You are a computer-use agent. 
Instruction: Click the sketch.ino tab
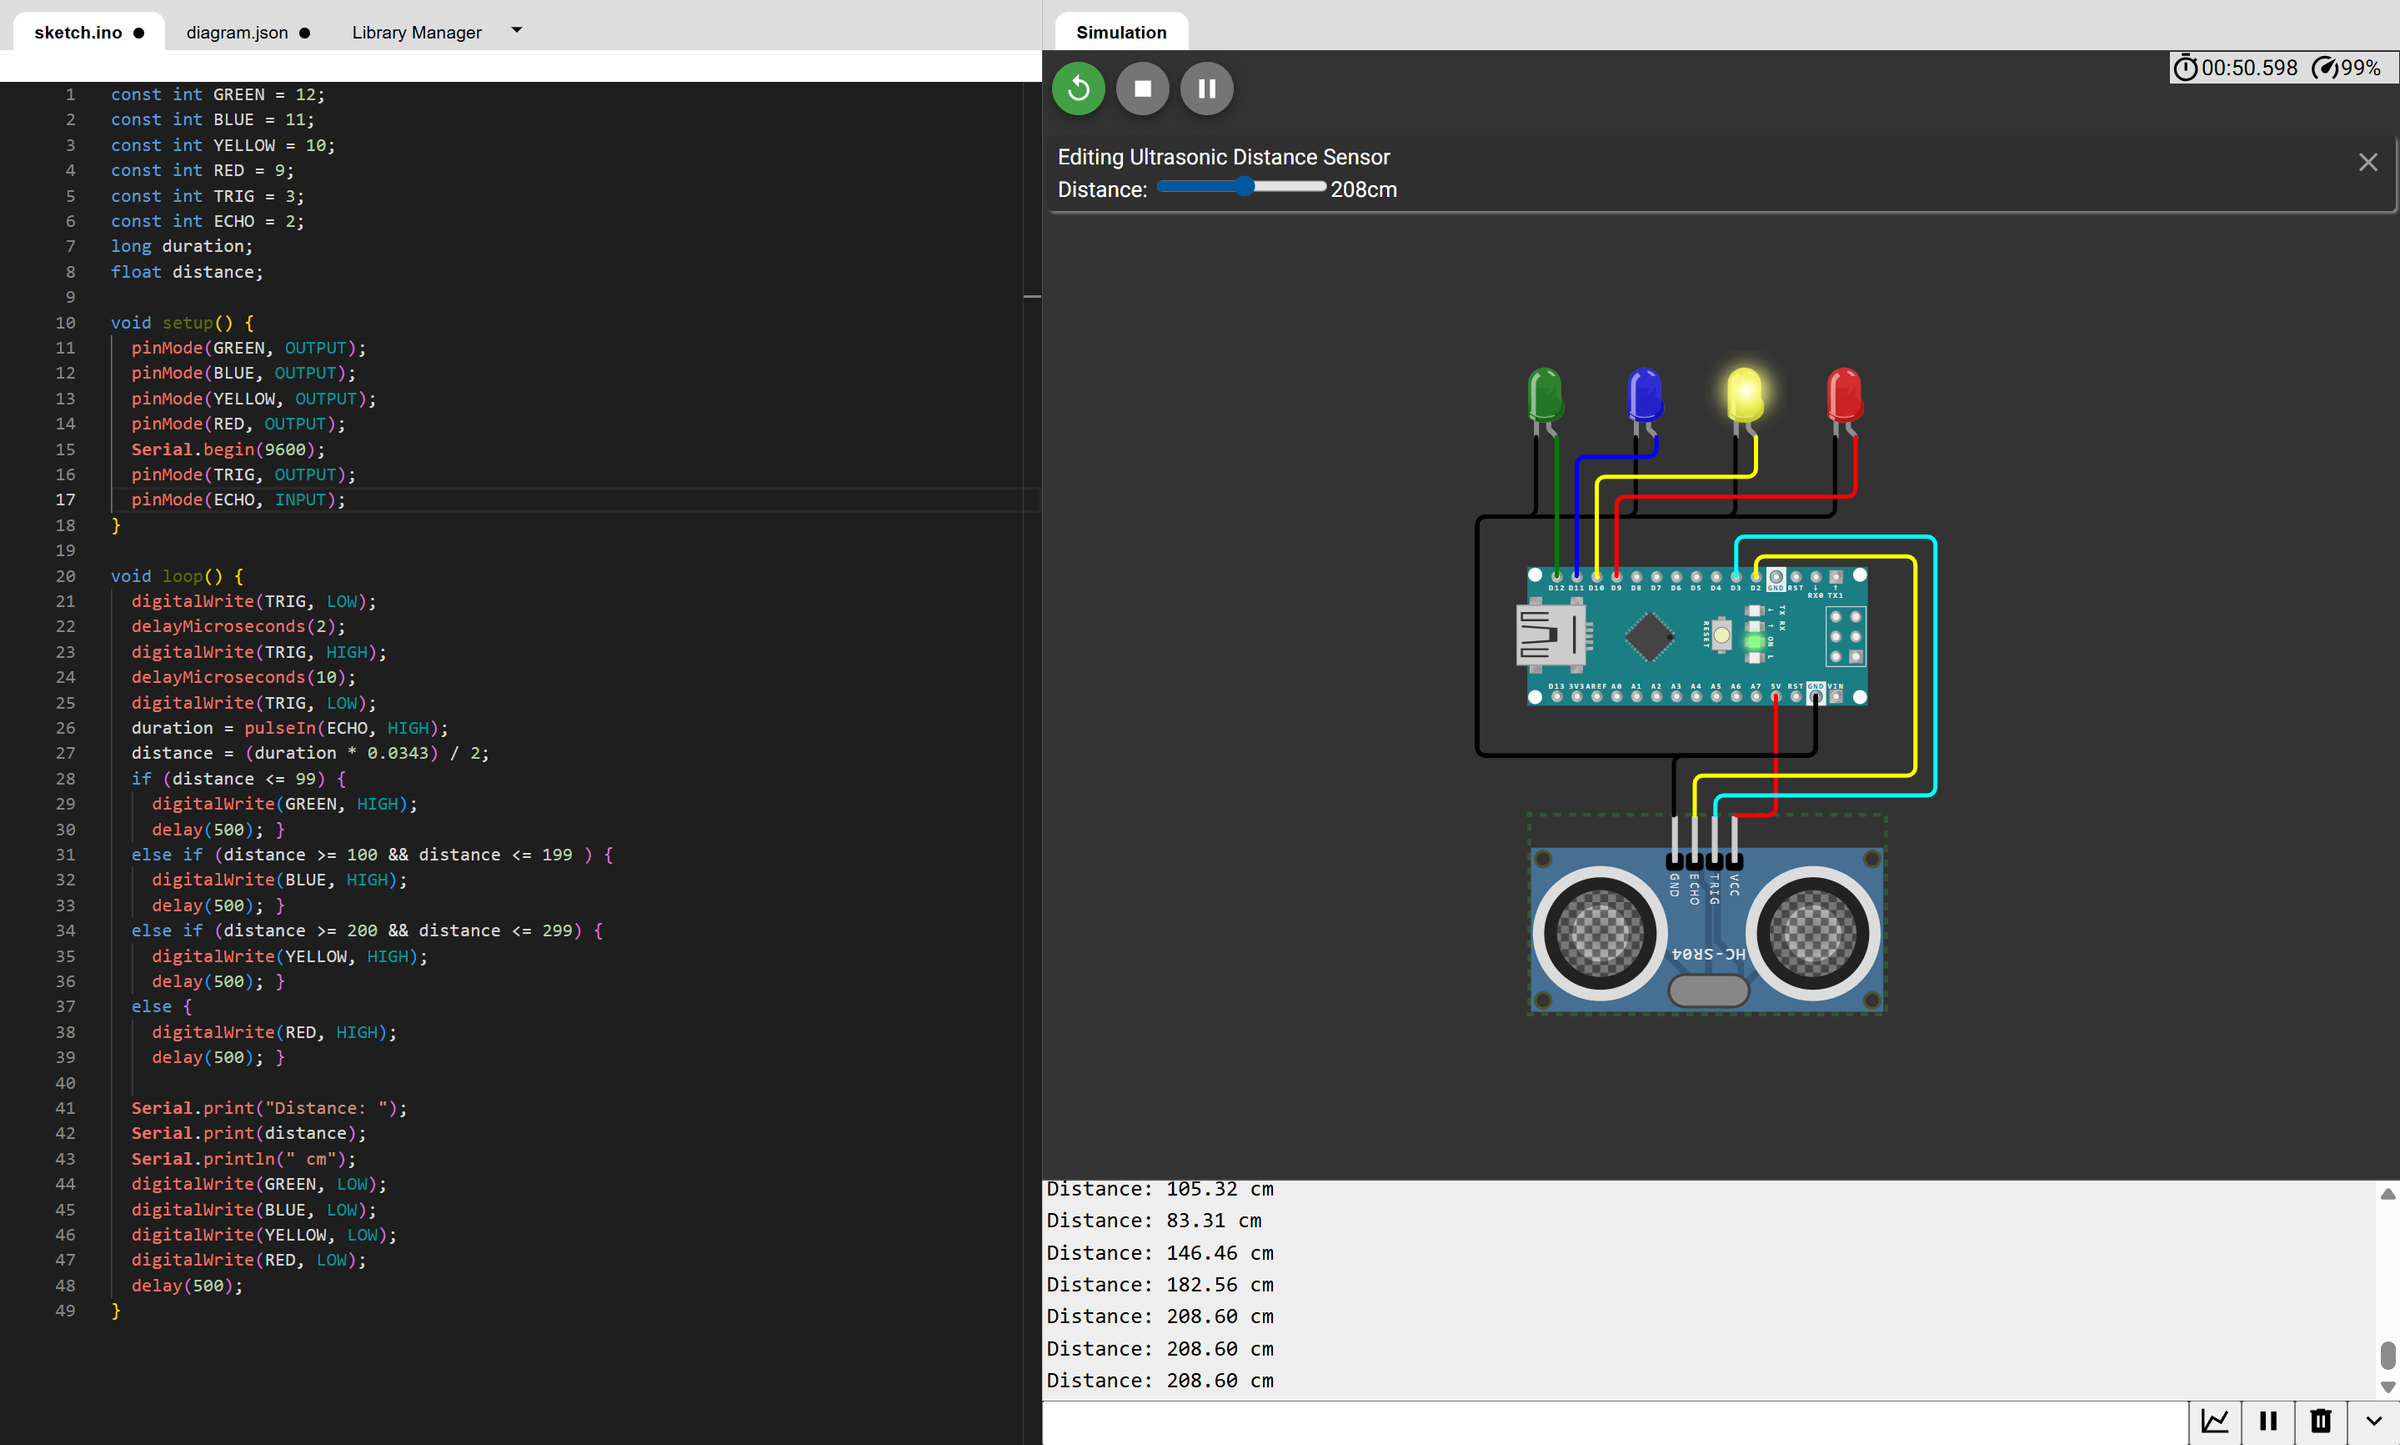[79, 31]
